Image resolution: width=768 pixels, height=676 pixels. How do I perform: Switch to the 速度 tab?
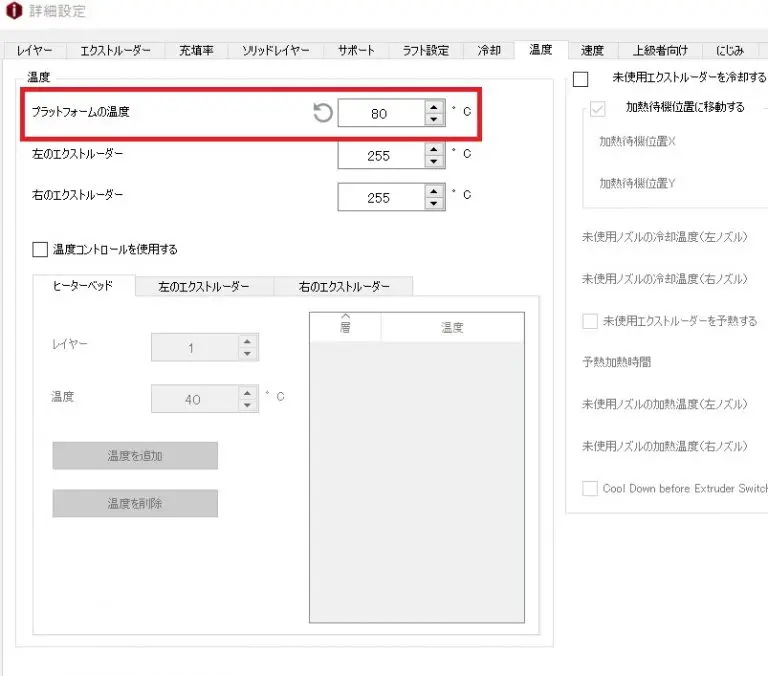[592, 50]
